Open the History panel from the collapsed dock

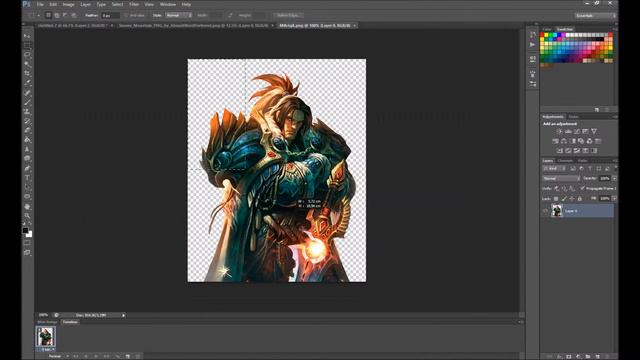click(533, 35)
